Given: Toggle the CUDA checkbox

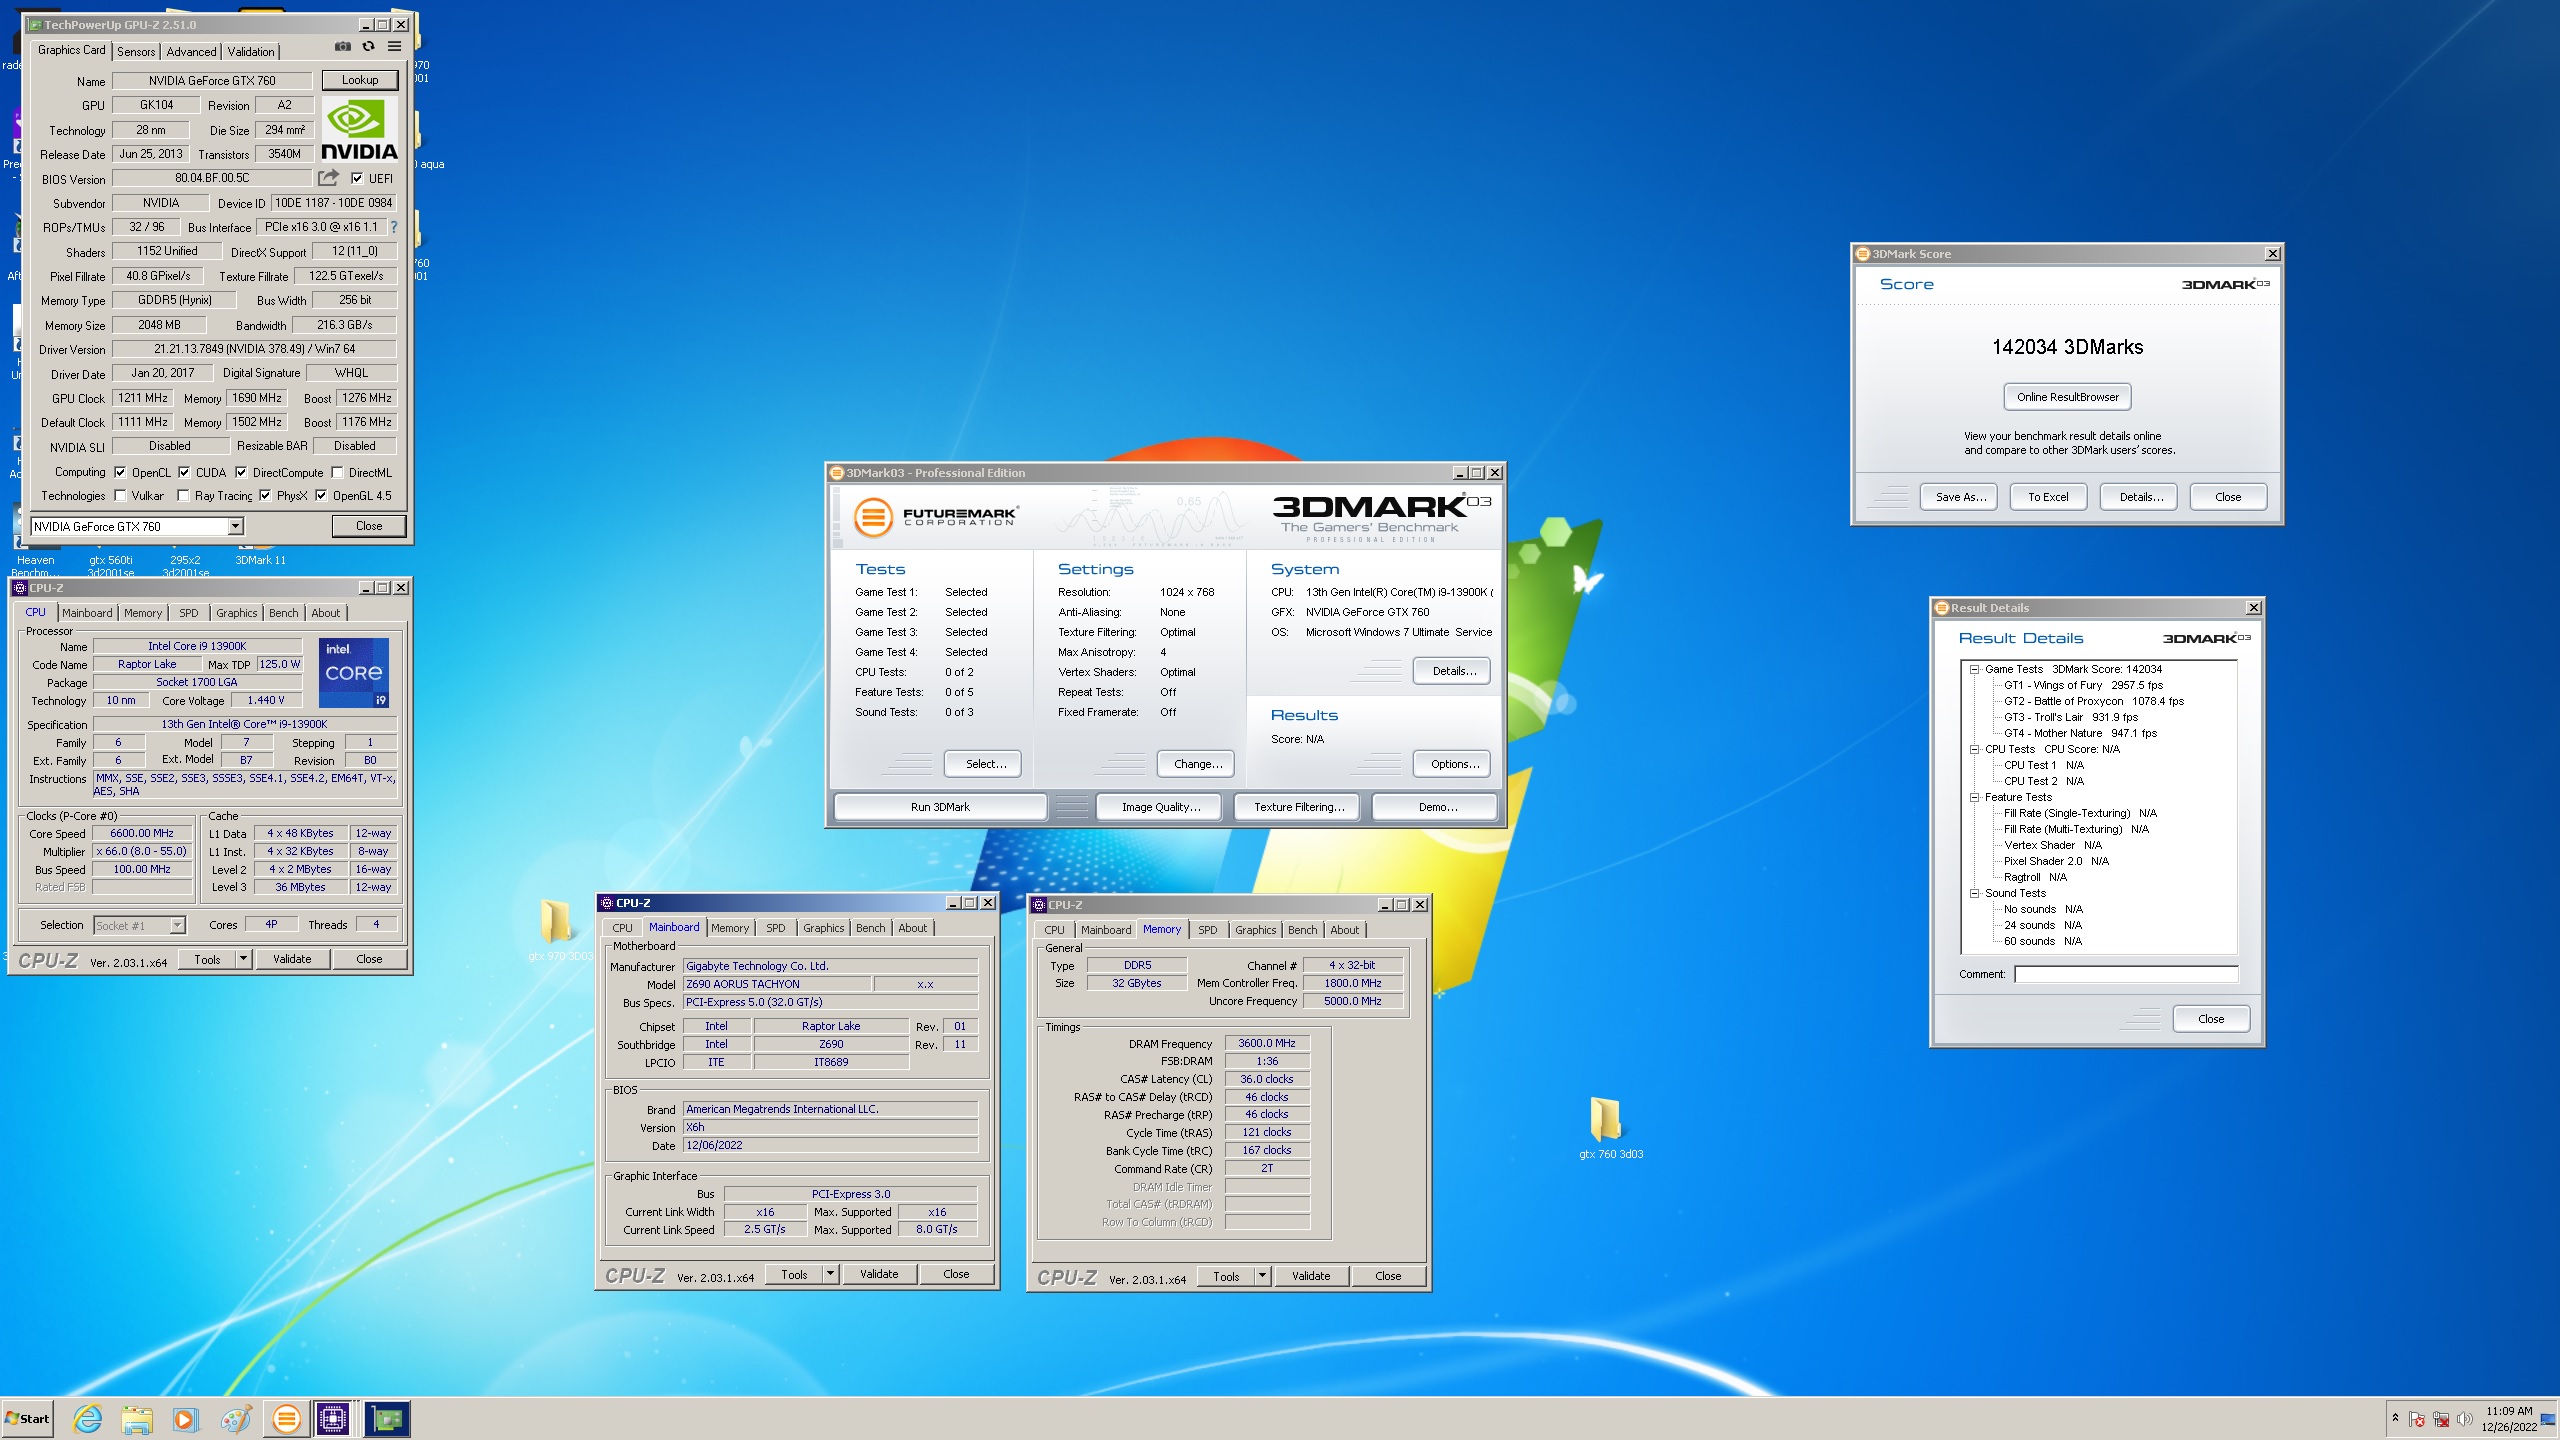Looking at the screenshot, I should [184, 473].
